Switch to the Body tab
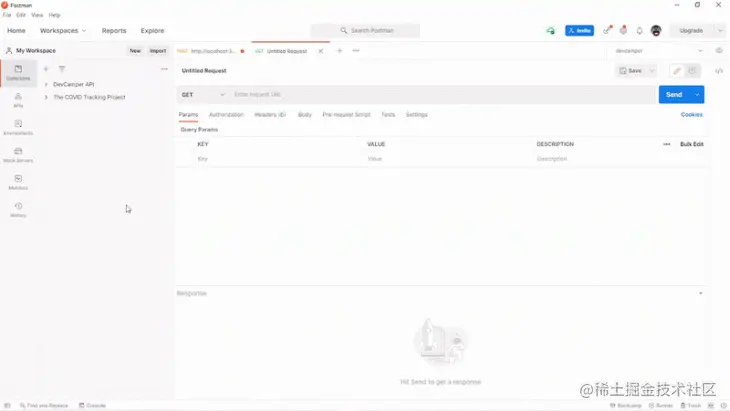 [304, 115]
